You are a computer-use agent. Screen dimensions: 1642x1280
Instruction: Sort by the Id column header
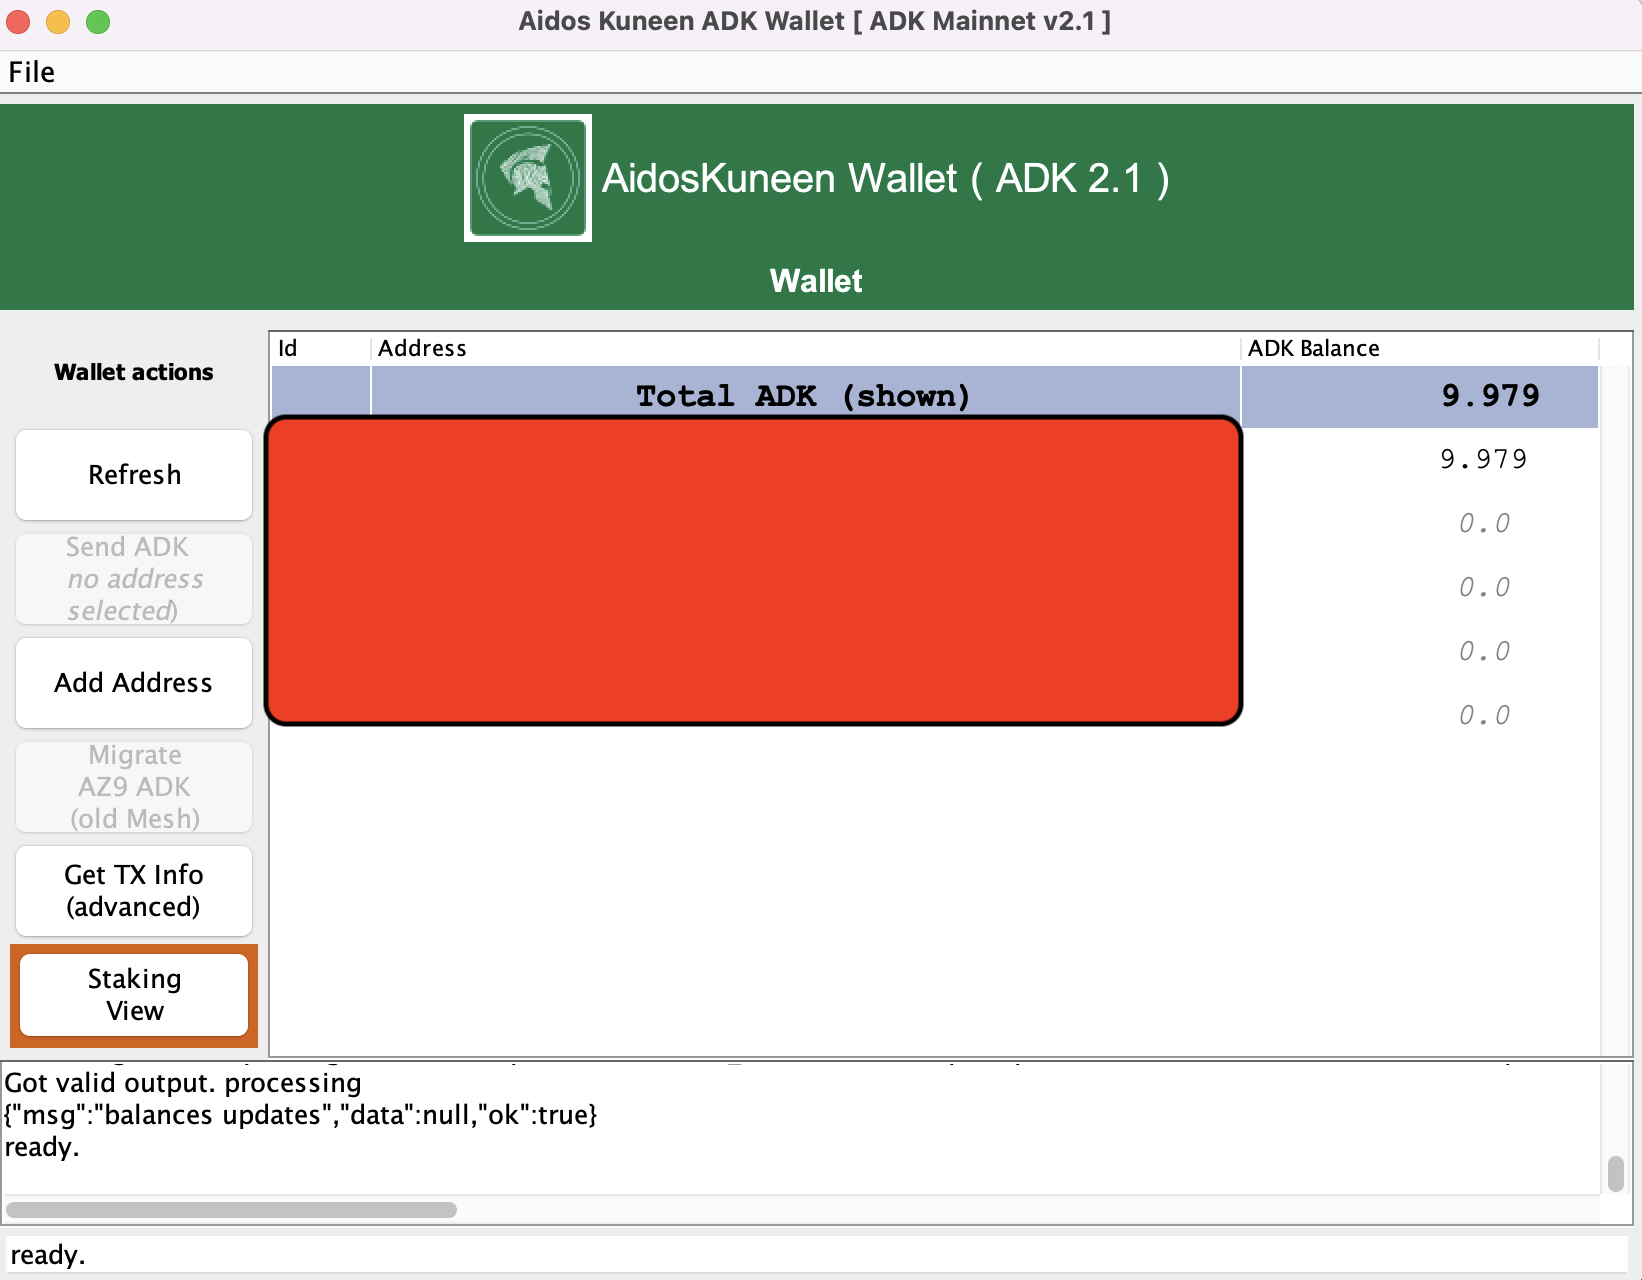point(320,348)
